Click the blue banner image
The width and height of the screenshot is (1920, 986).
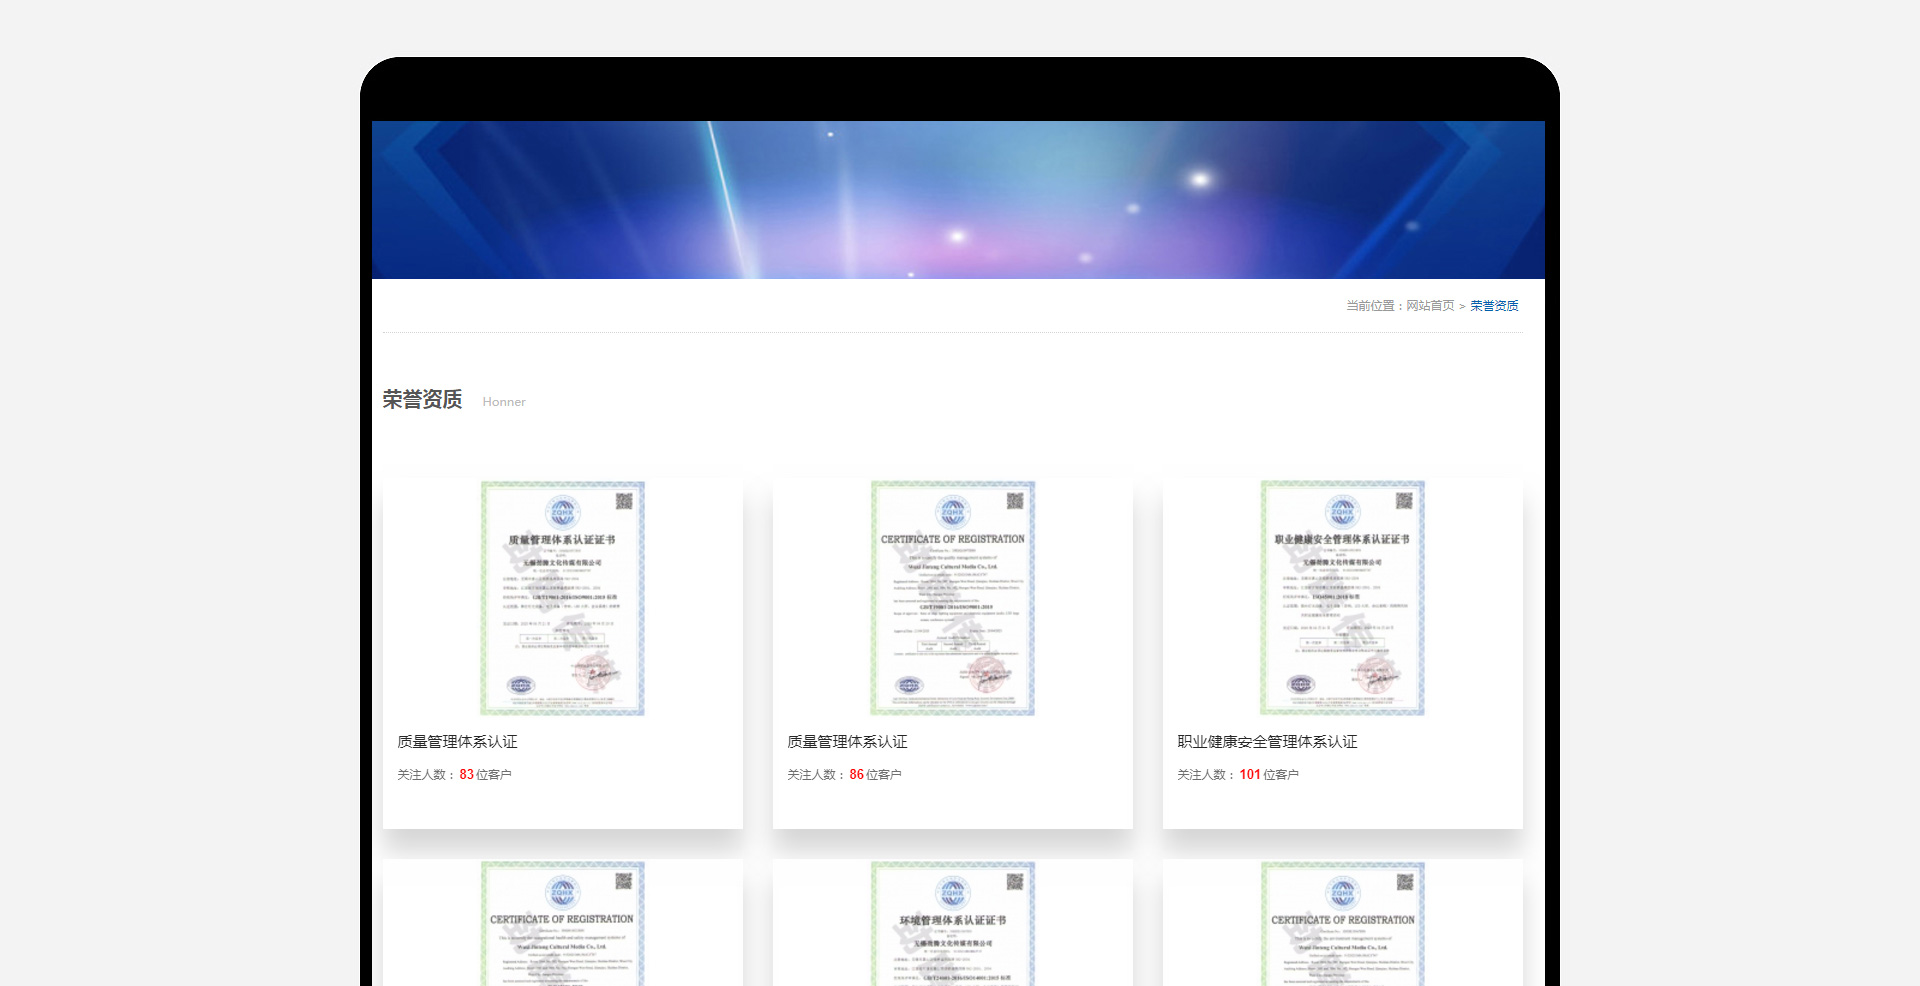coord(958,200)
